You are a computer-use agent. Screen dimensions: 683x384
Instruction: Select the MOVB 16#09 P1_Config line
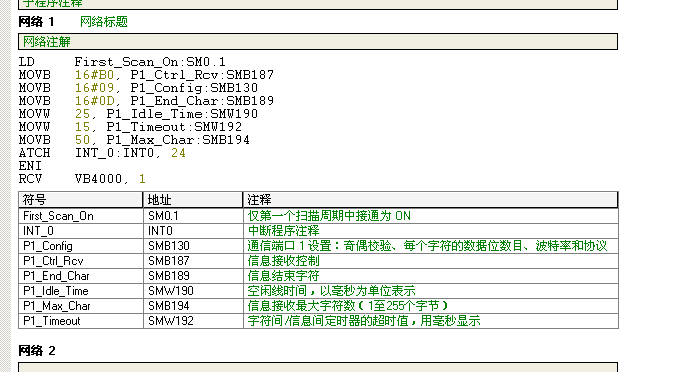pyautogui.click(x=138, y=88)
